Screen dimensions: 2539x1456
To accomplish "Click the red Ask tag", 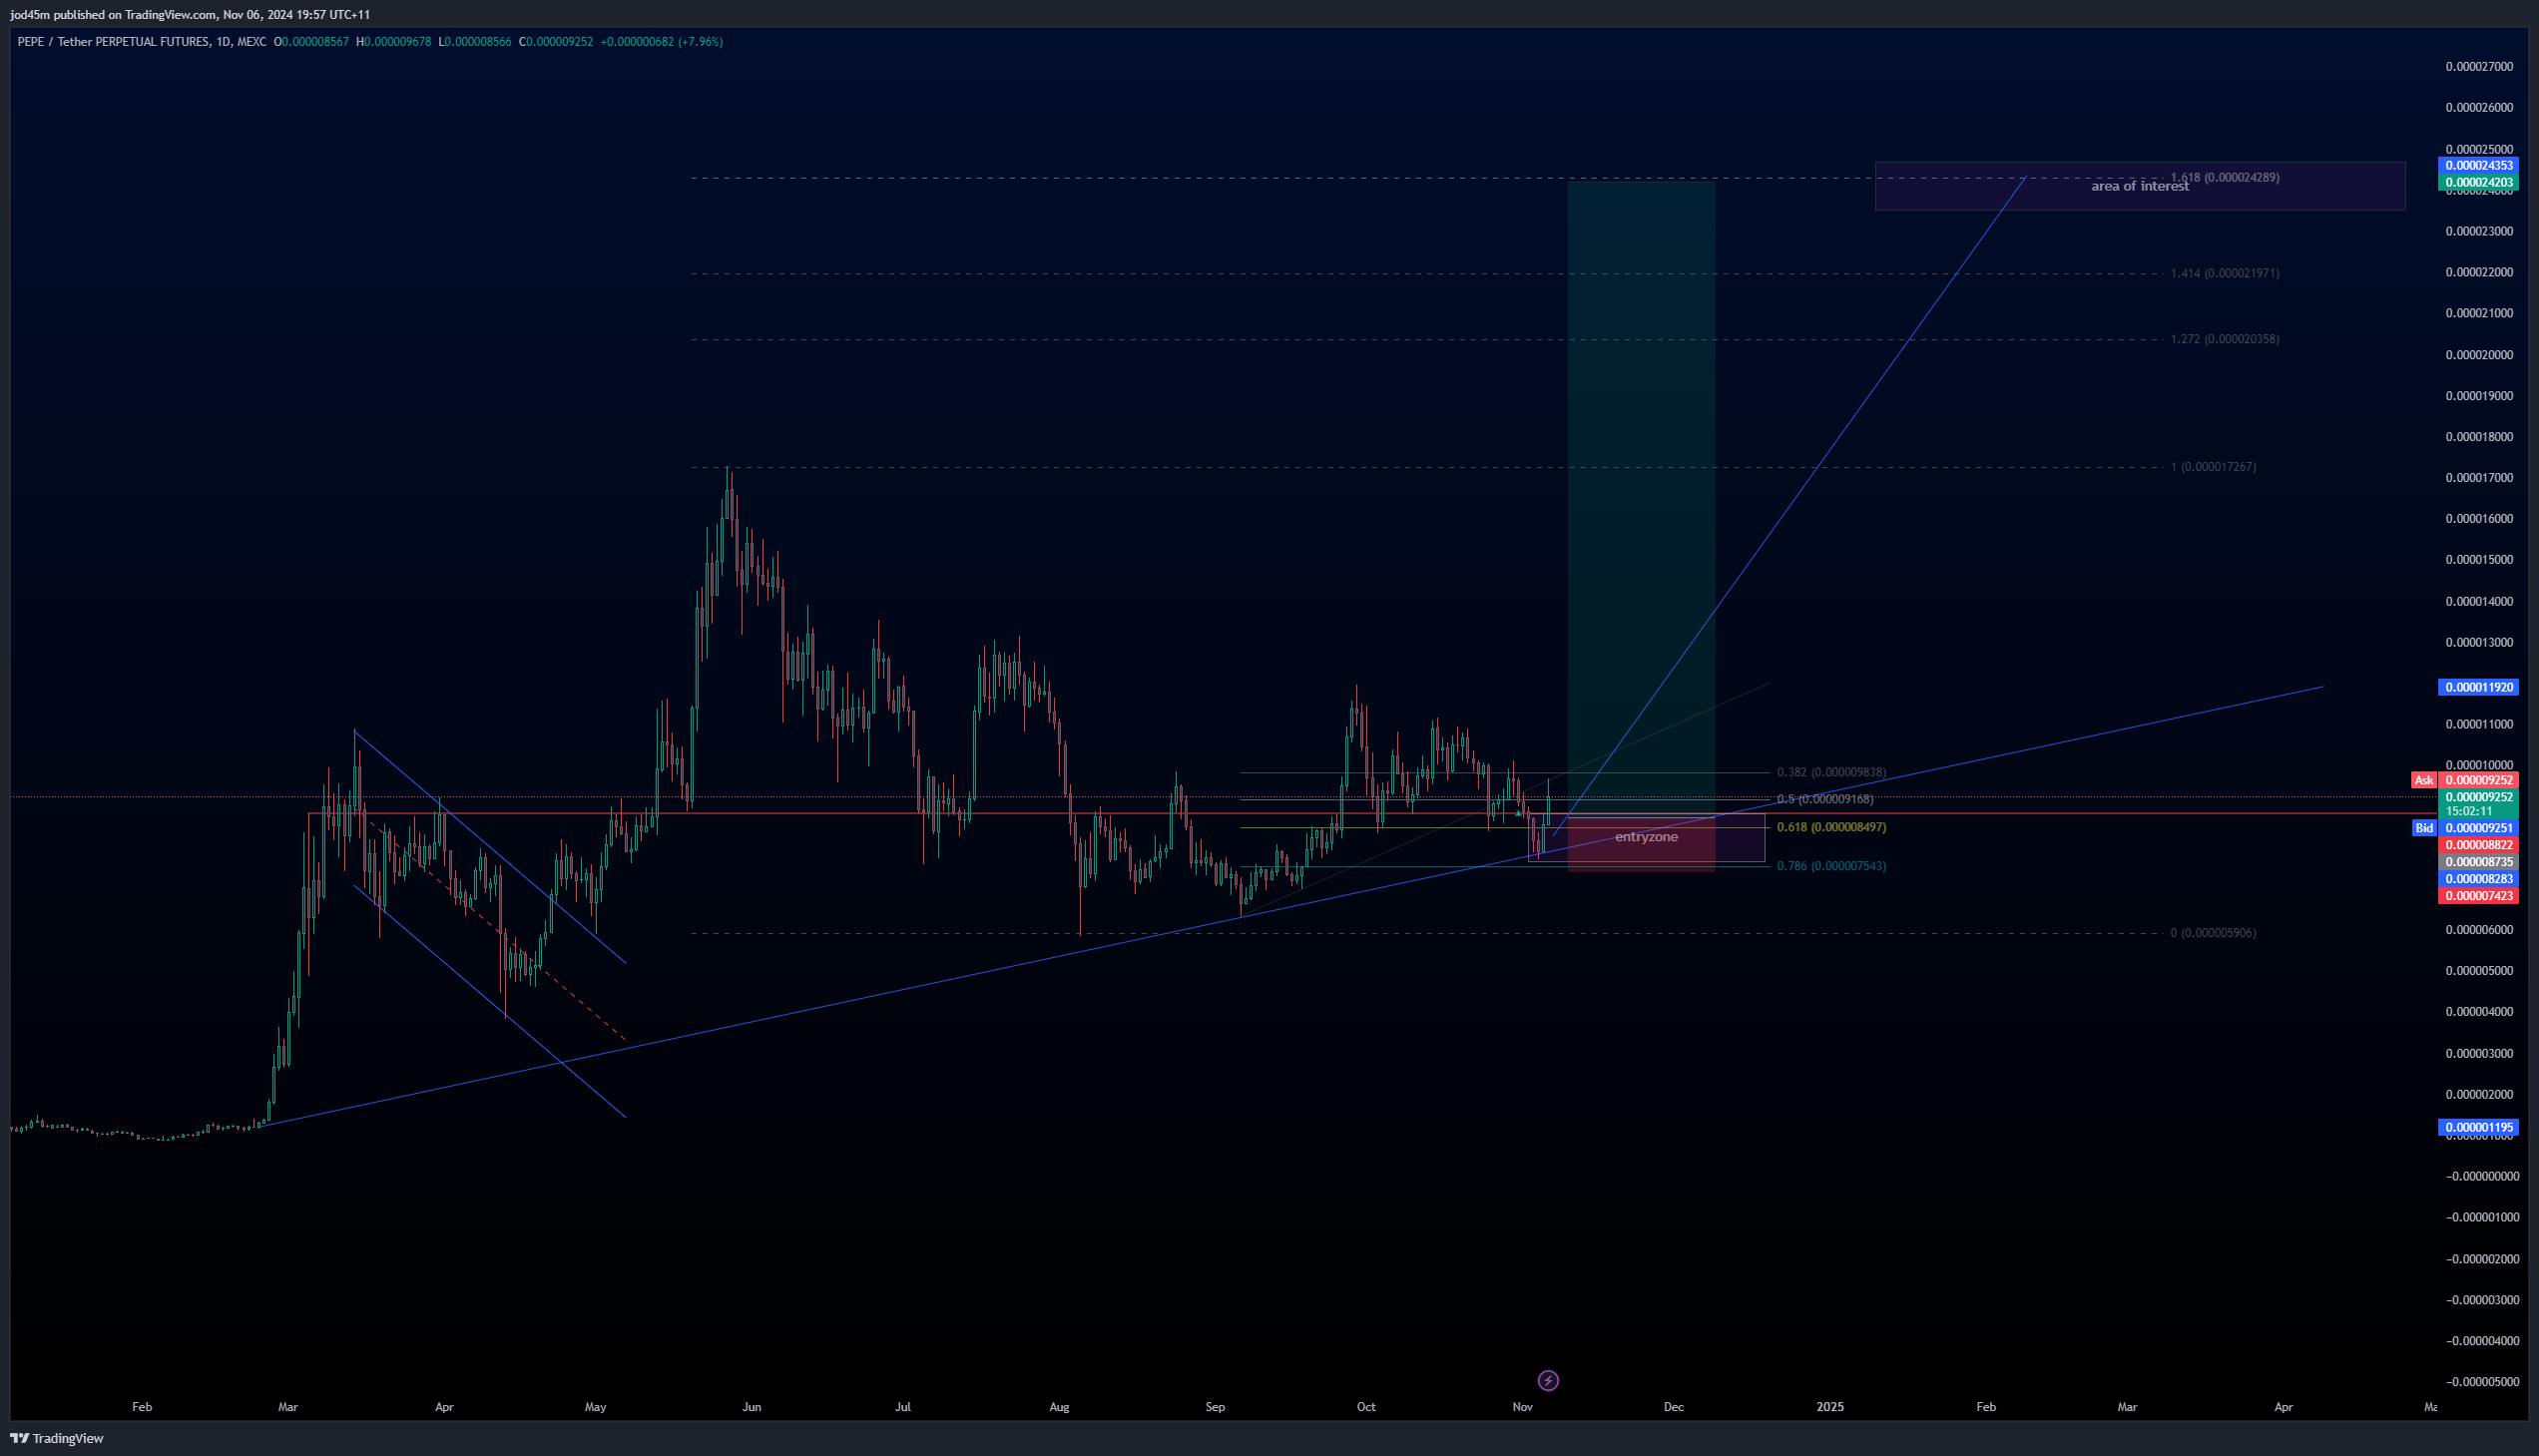I will pos(2424,780).
